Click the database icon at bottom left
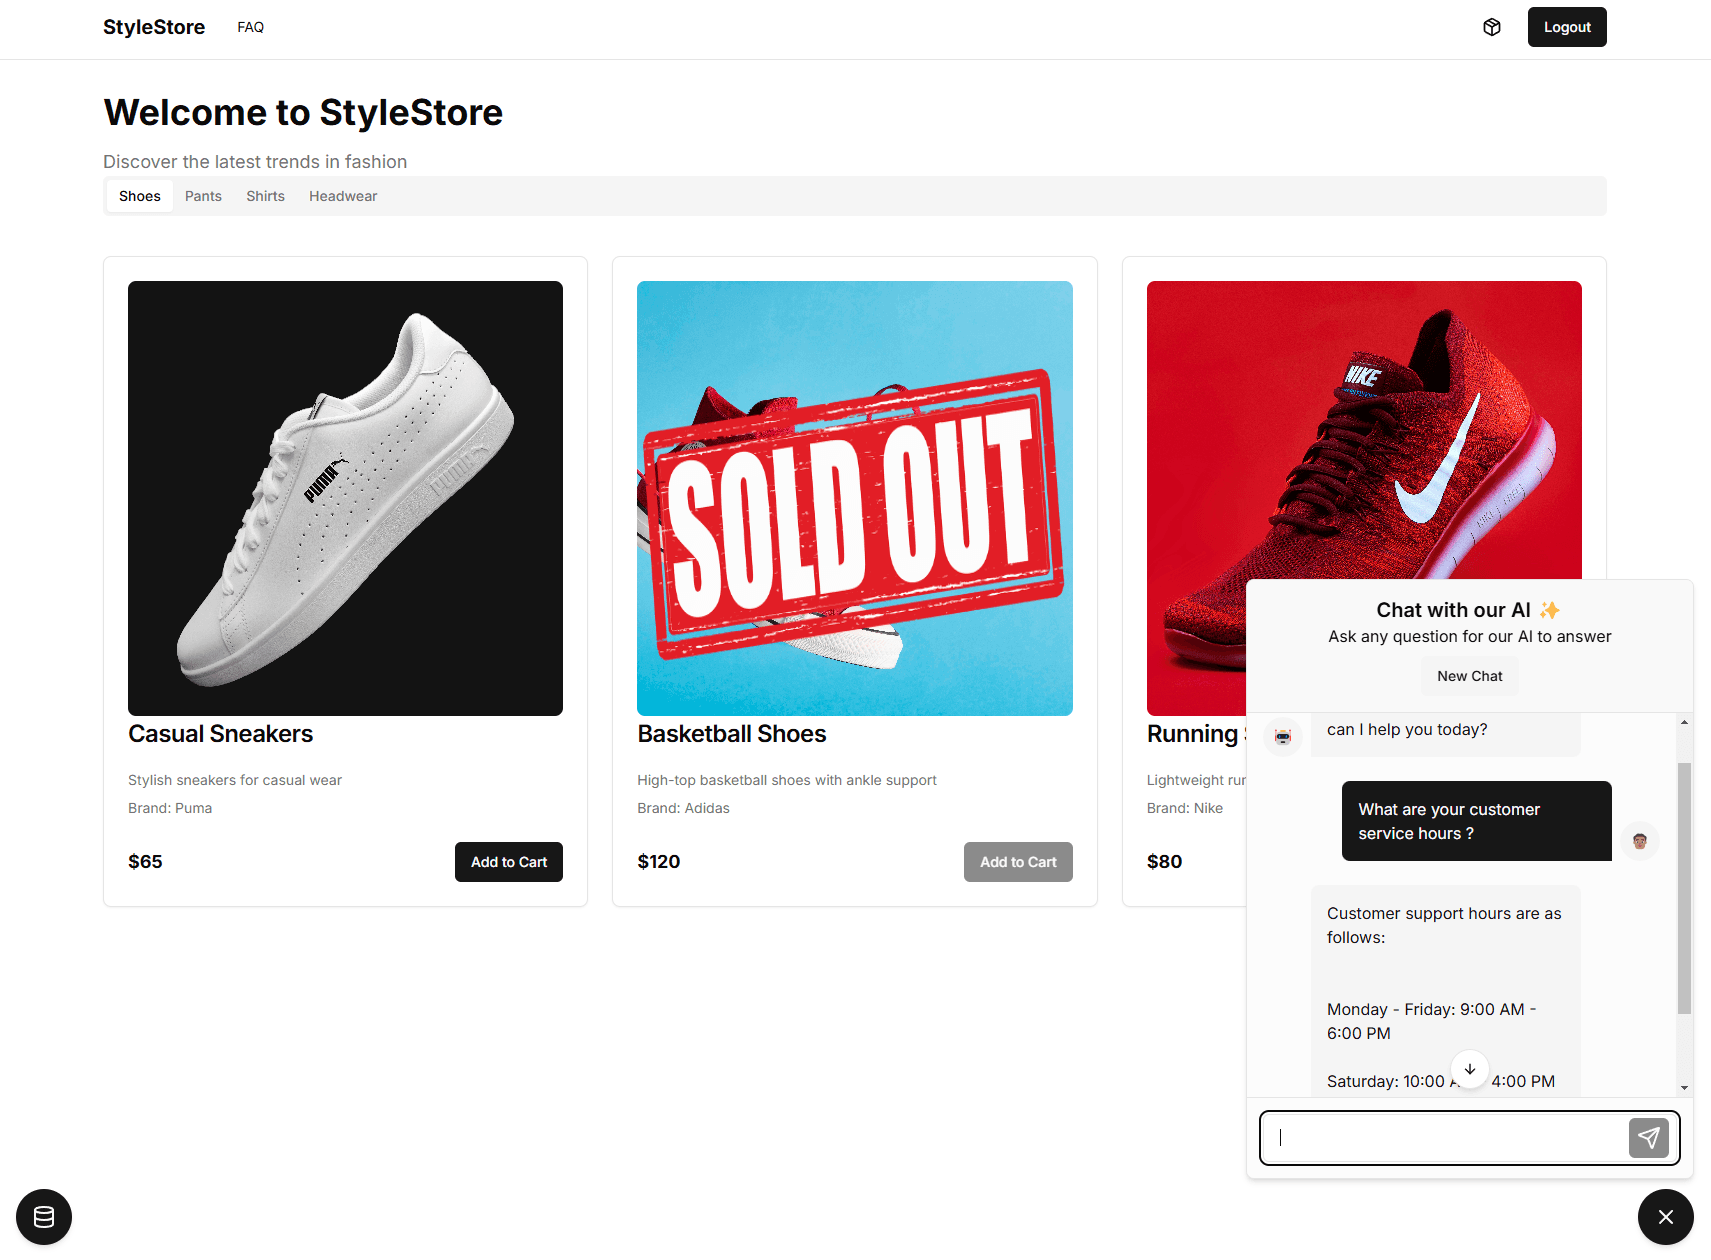Image resolution: width=1711 pixels, height=1260 pixels. 44,1217
